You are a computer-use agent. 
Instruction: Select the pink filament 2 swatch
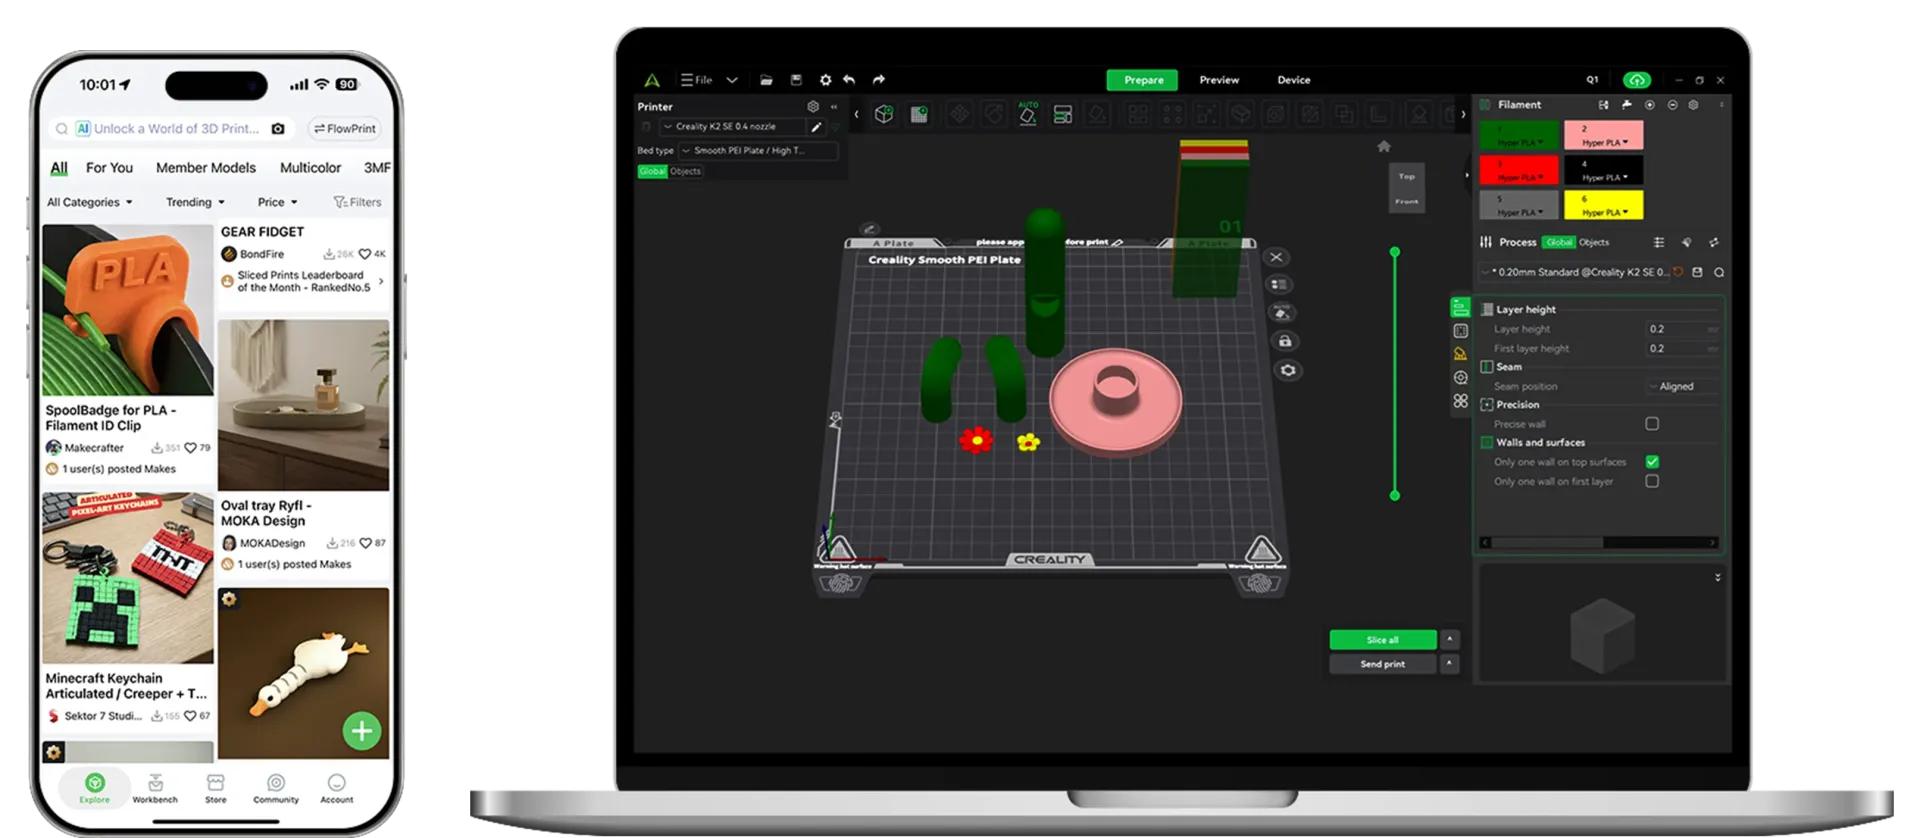point(1603,135)
